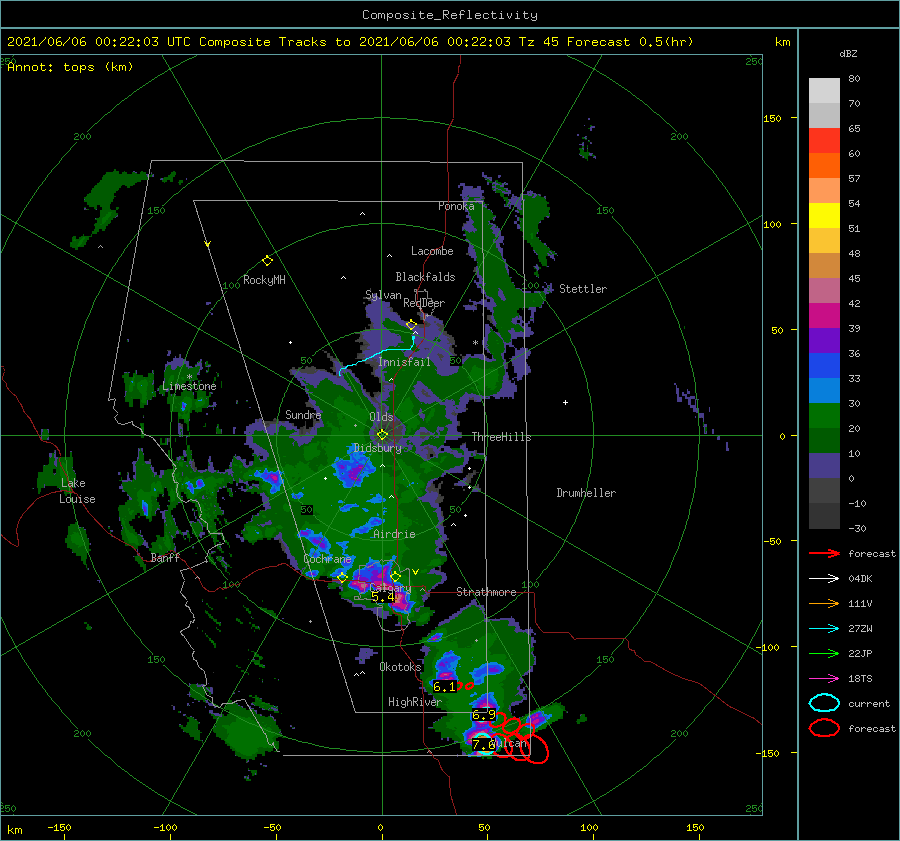Screen dimensions: 900x841
Task: Click the Ponoka town label
Action: point(456,206)
